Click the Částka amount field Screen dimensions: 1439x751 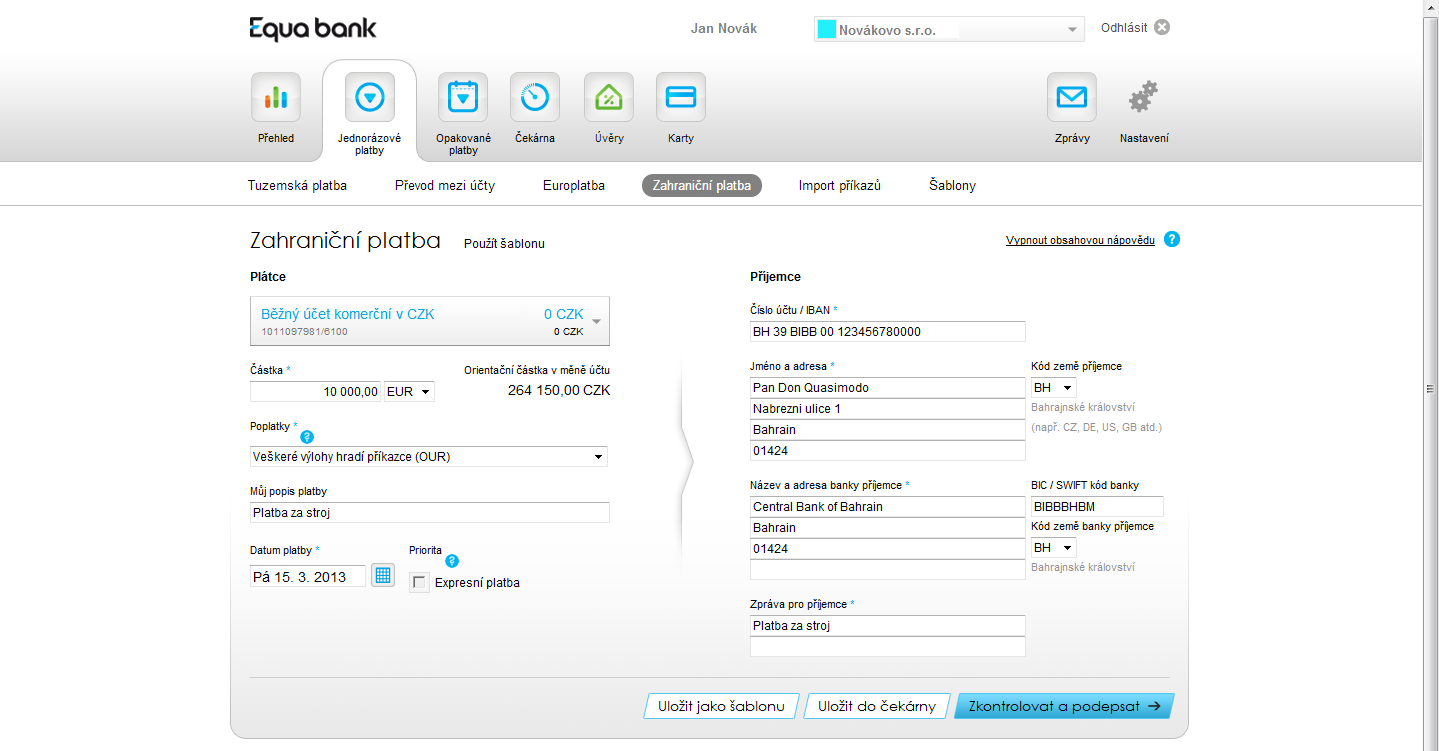click(x=316, y=392)
